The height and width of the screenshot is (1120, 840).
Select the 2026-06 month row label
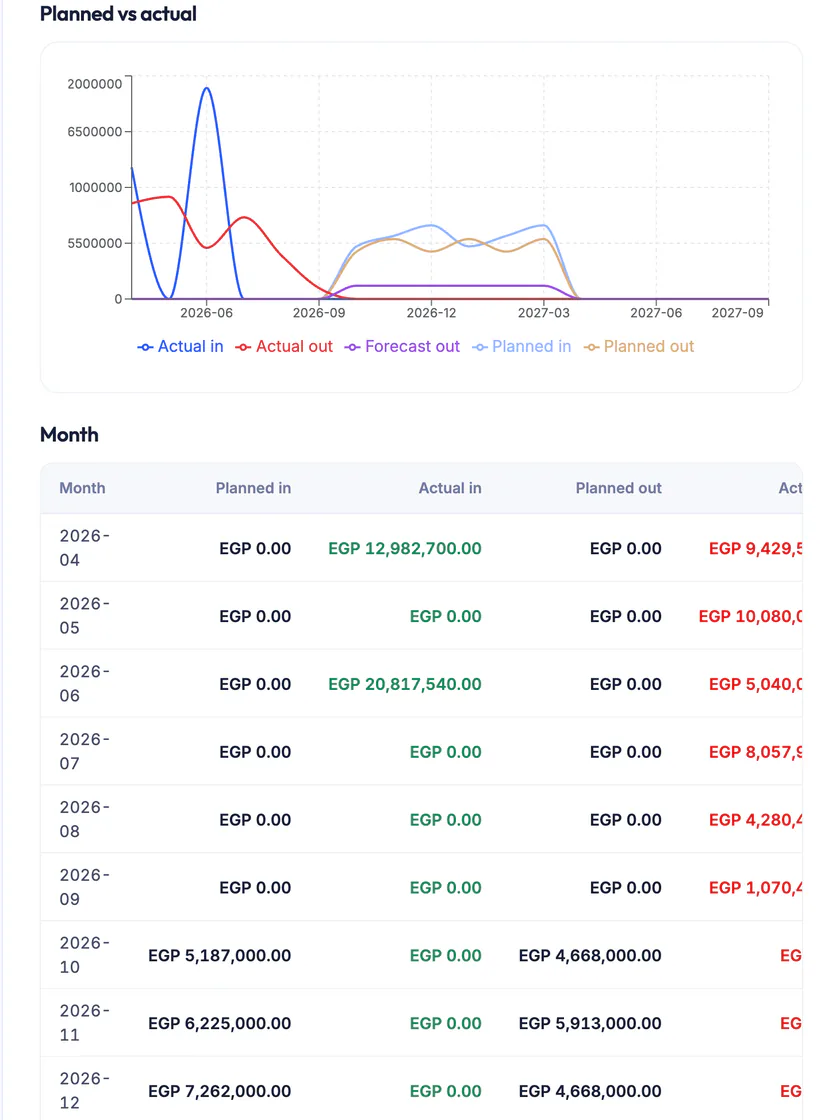click(84, 684)
